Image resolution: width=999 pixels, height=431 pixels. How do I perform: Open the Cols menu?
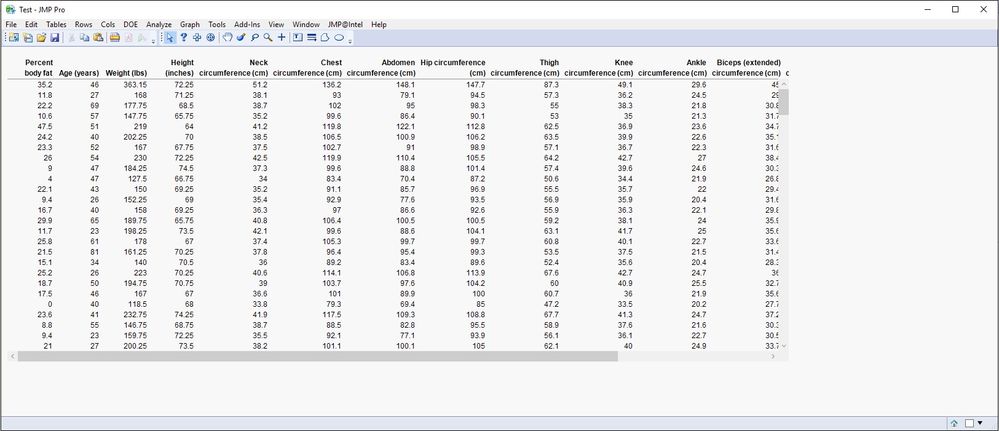pos(108,24)
